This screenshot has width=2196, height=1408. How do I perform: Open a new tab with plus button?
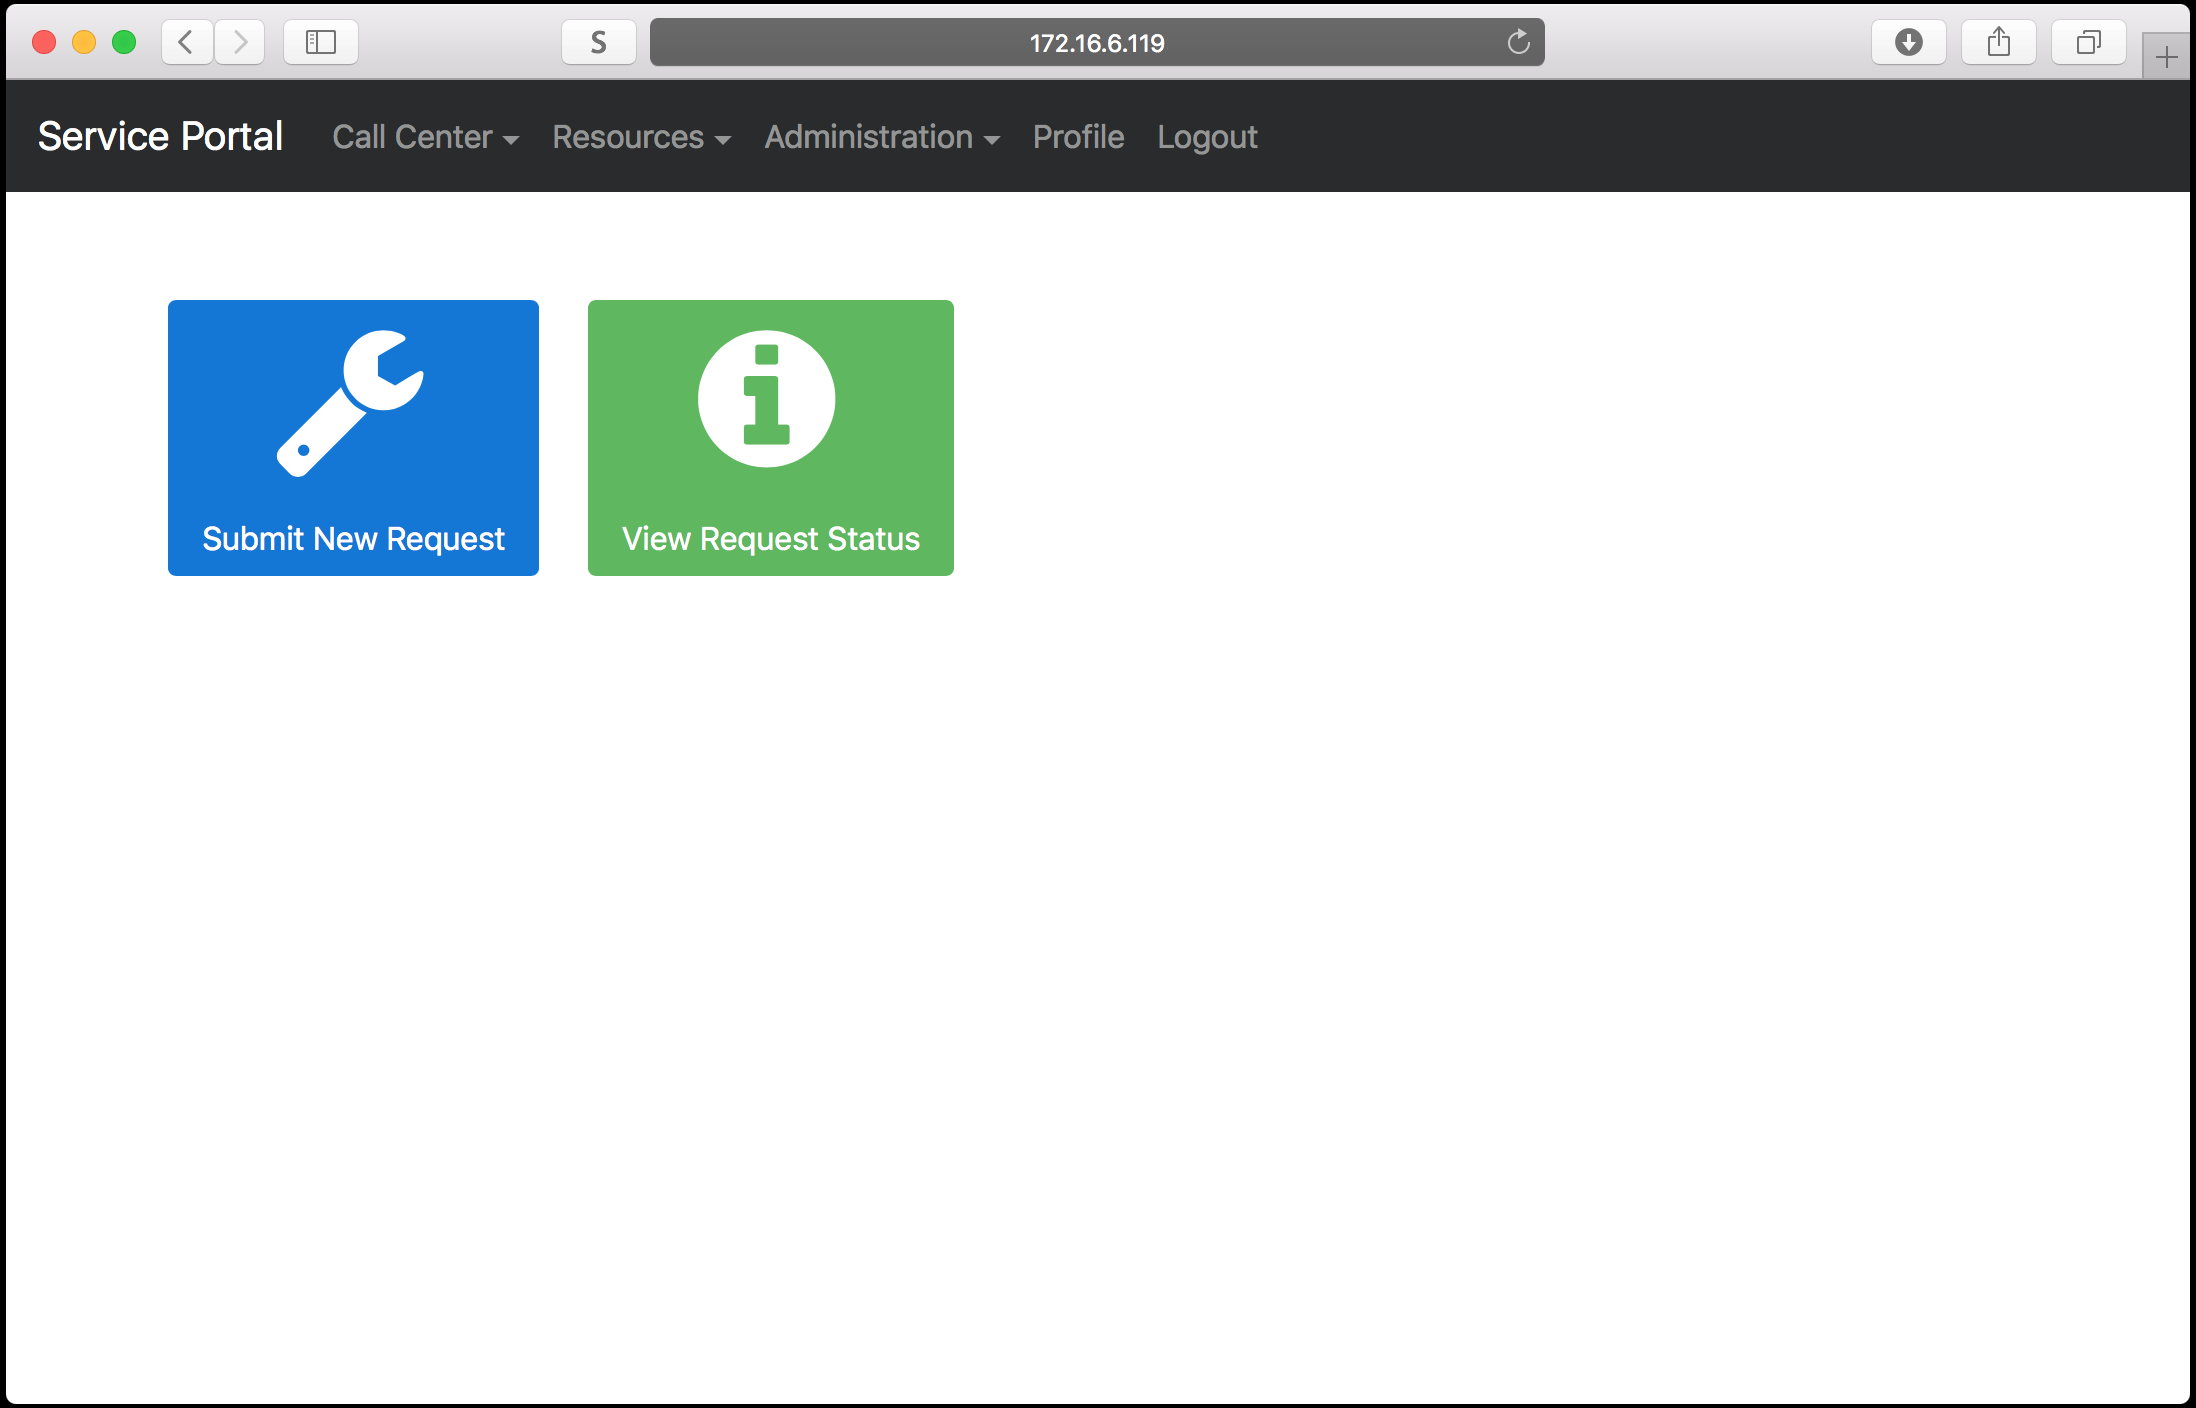2166,57
